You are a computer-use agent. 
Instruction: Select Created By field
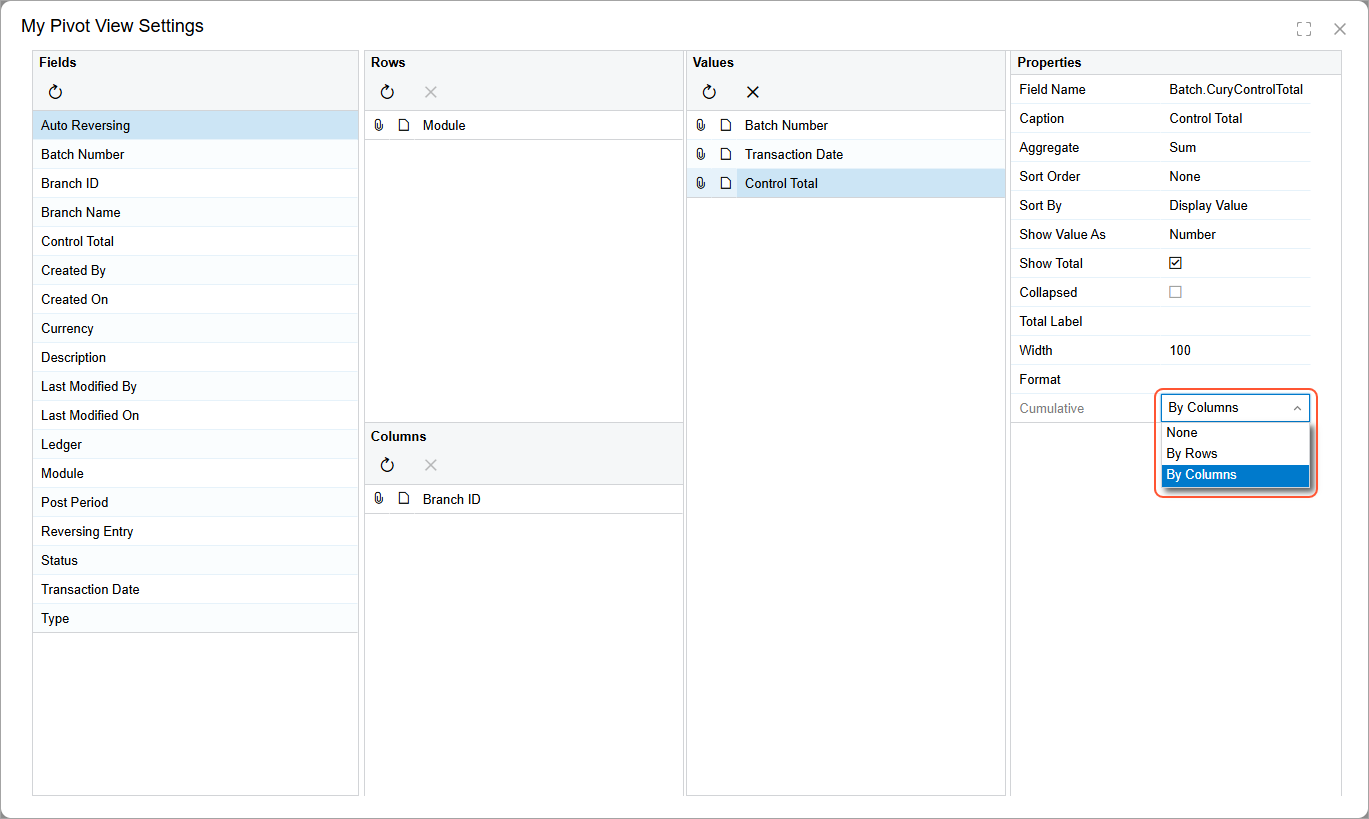[195, 270]
